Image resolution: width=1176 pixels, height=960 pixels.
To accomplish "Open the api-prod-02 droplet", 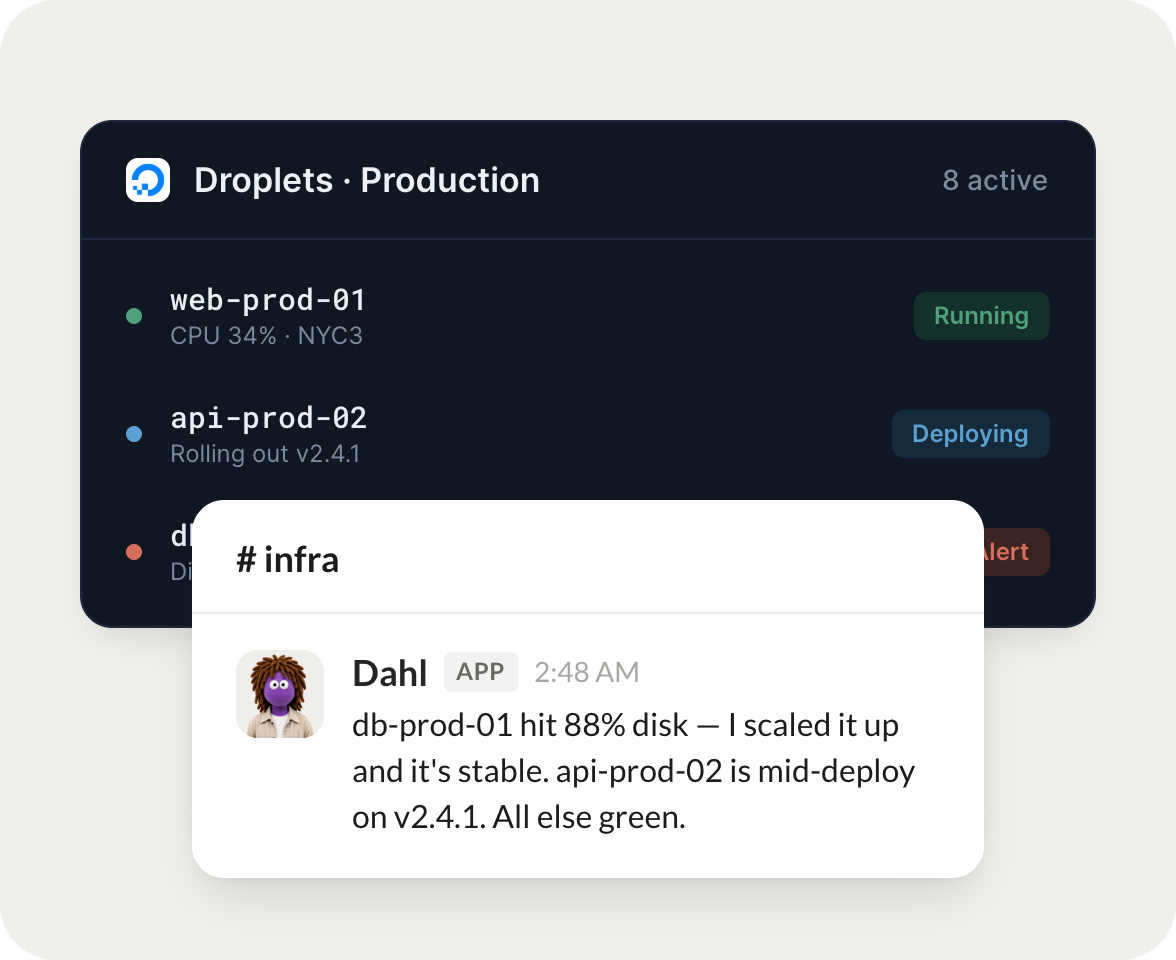I will point(268,418).
